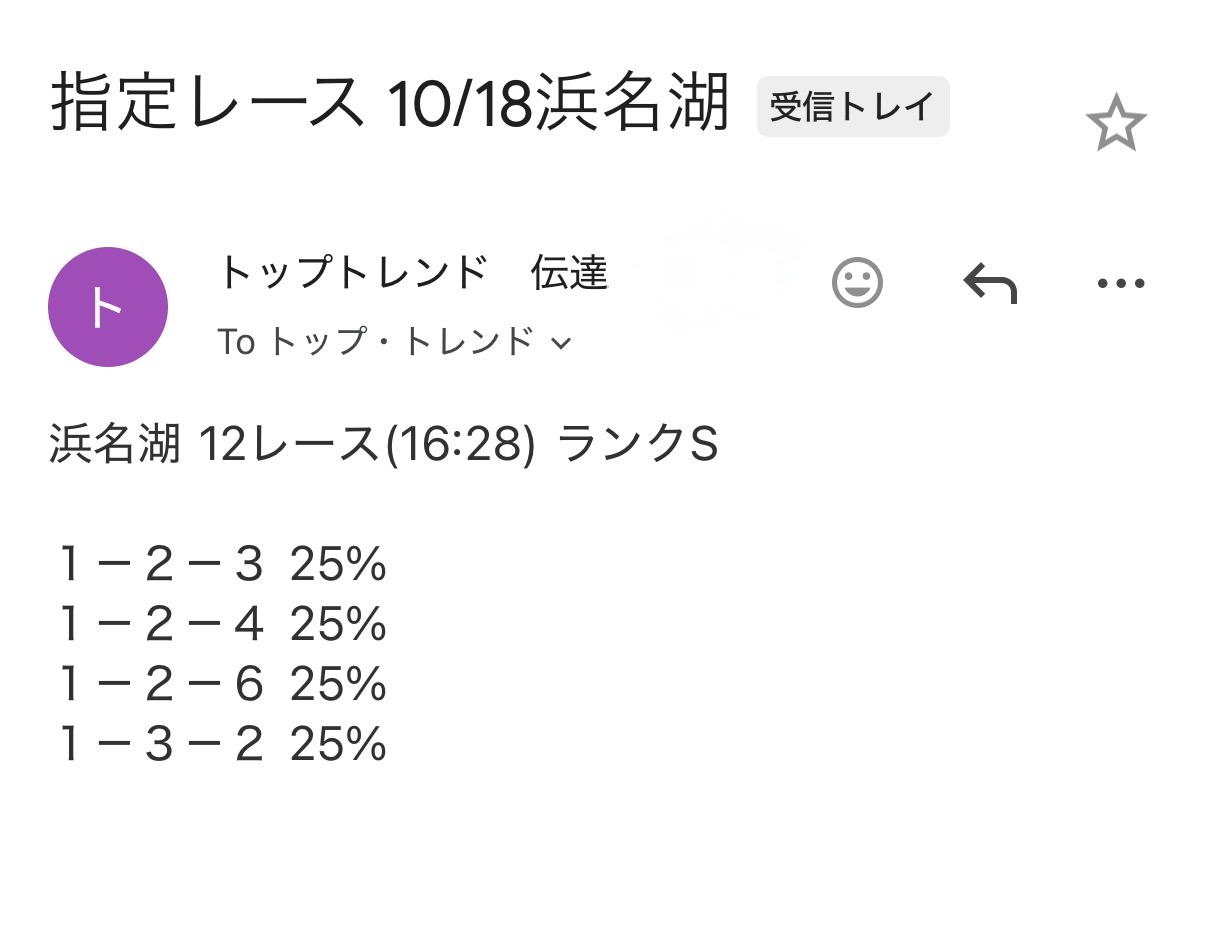Click the 1－2－6 prediction line

click(161, 686)
